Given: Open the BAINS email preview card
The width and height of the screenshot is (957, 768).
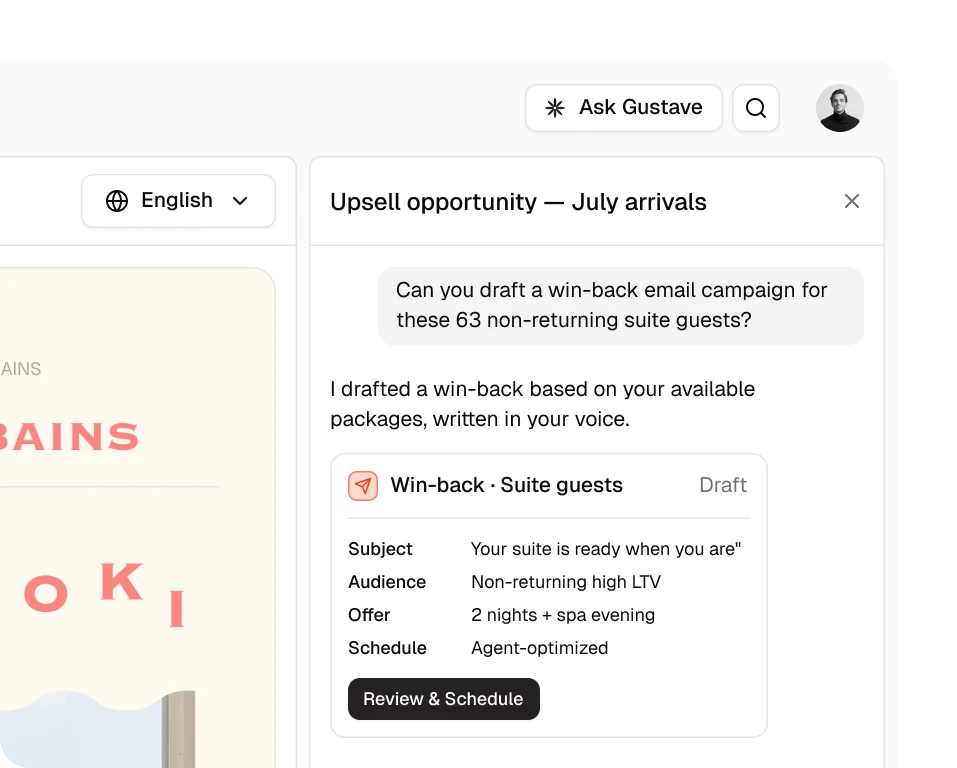Looking at the screenshot, I should point(137,518).
